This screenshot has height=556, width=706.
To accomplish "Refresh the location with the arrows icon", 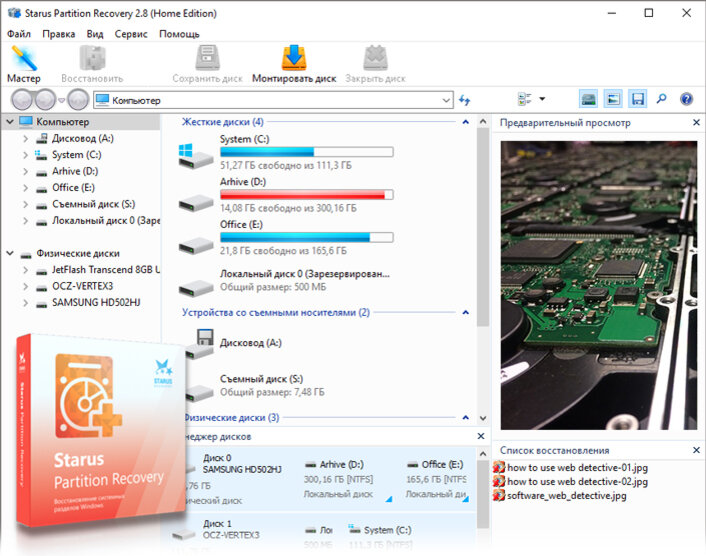I will point(465,100).
